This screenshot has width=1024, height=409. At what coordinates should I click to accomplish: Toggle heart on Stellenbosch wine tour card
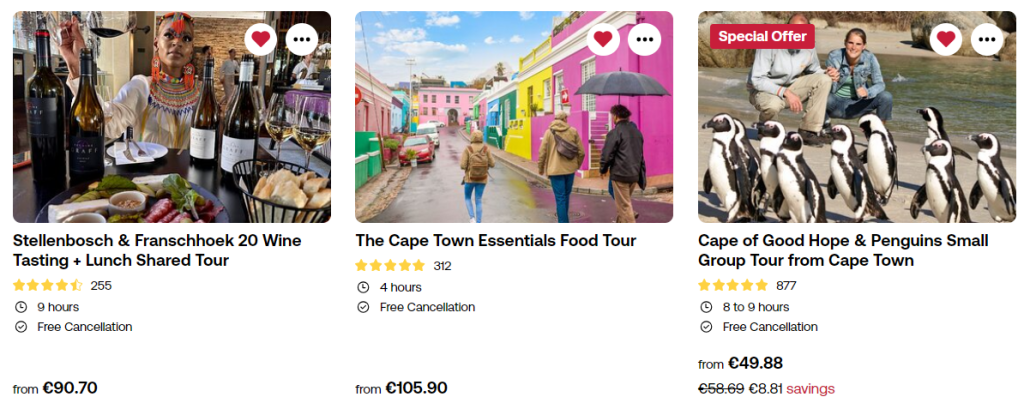[x=261, y=39]
